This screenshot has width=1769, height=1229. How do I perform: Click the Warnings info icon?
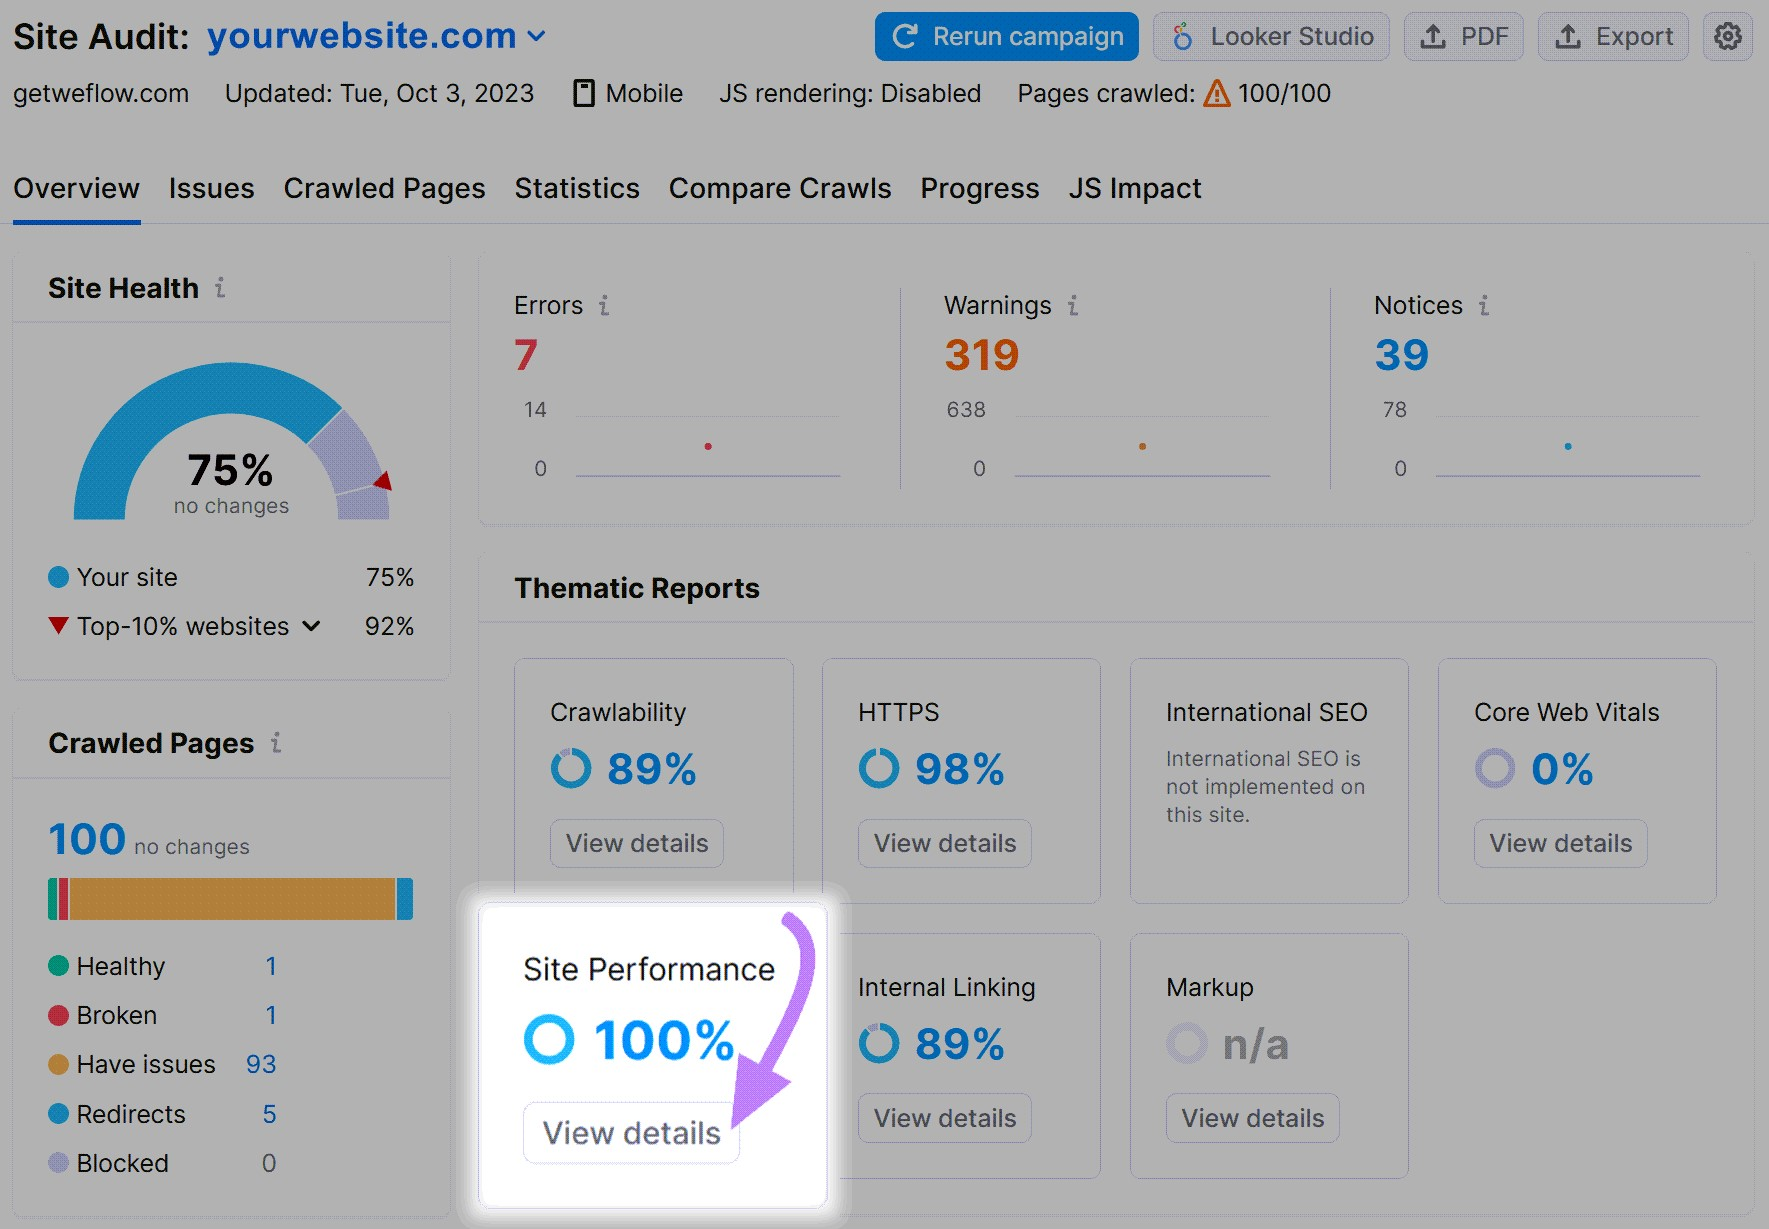click(1071, 306)
